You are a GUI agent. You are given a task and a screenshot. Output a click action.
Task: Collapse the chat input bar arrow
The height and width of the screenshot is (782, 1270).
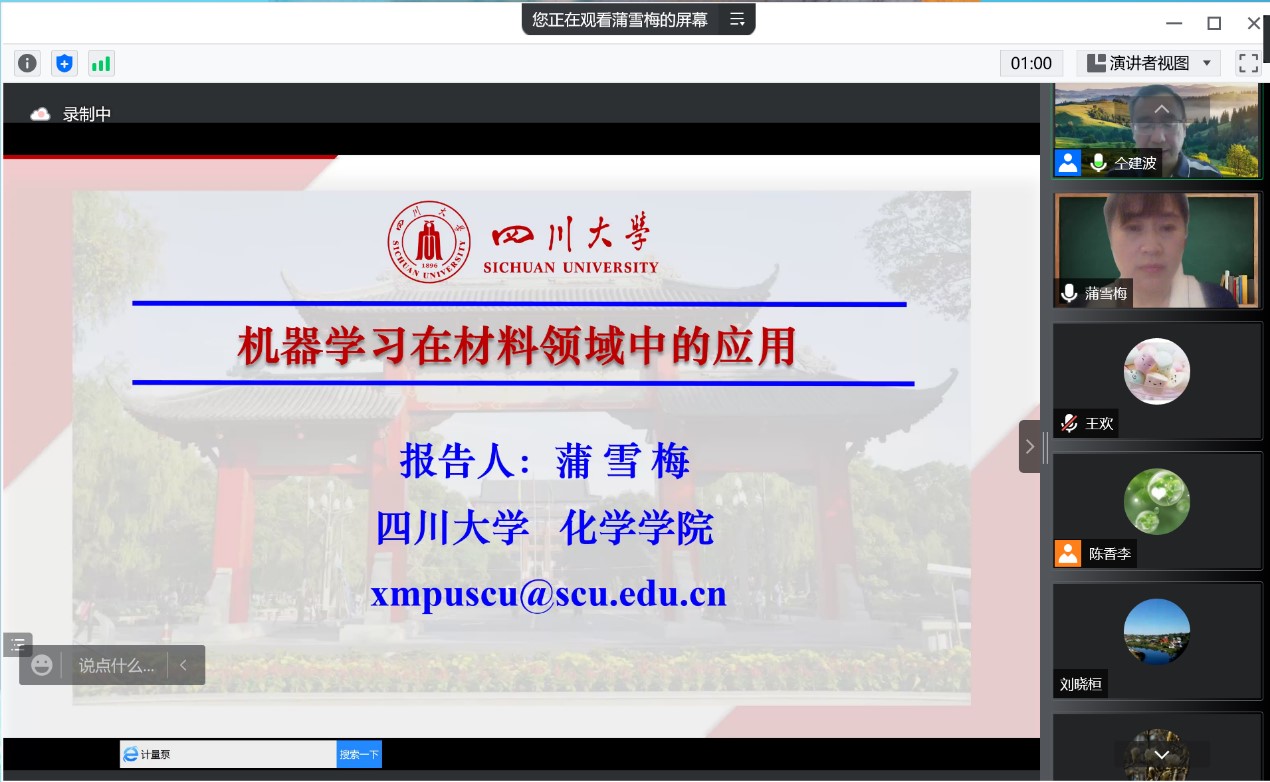coord(183,665)
